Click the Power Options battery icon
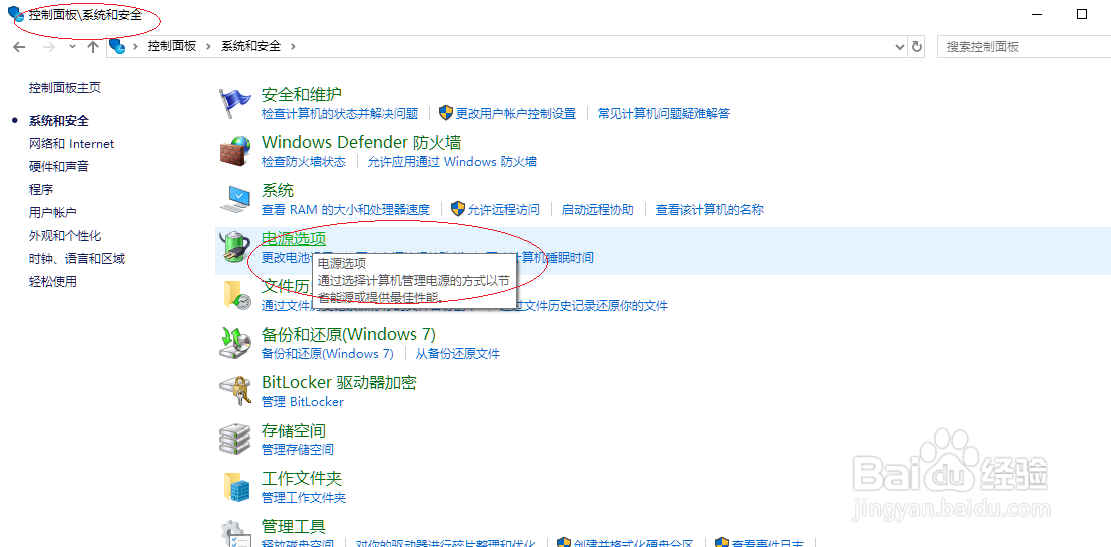This screenshot has width=1111, height=547. coord(235,247)
